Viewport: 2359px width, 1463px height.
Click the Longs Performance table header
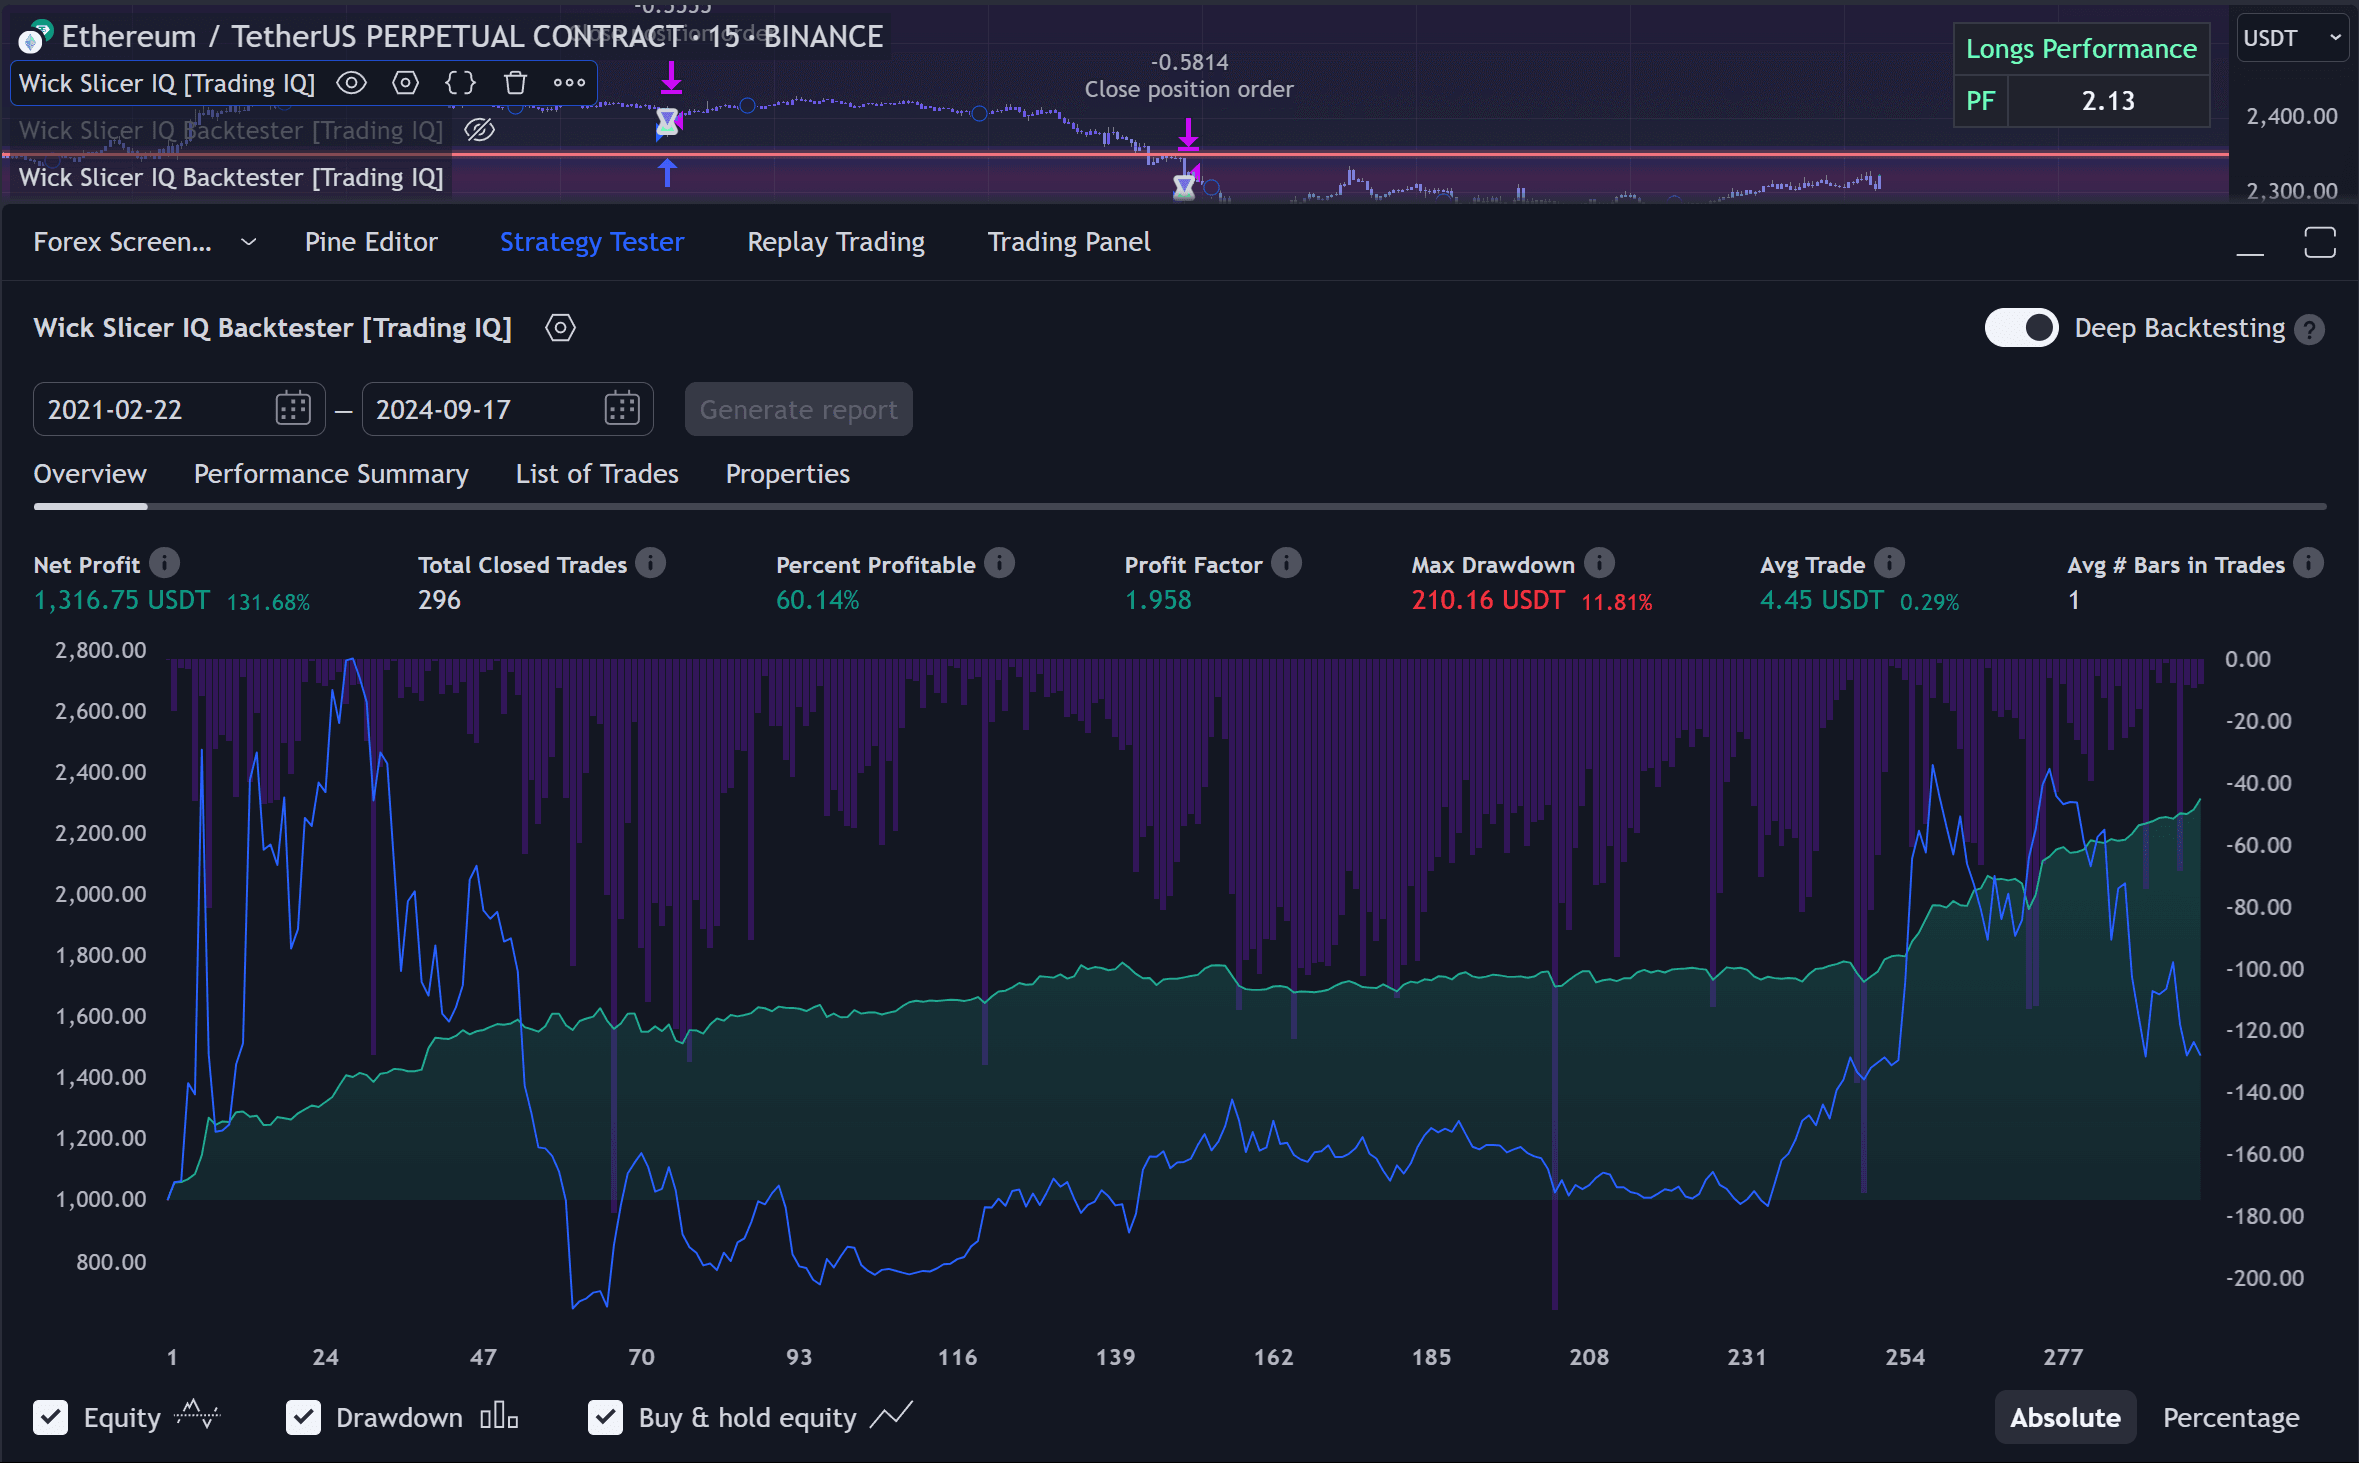[2081, 49]
